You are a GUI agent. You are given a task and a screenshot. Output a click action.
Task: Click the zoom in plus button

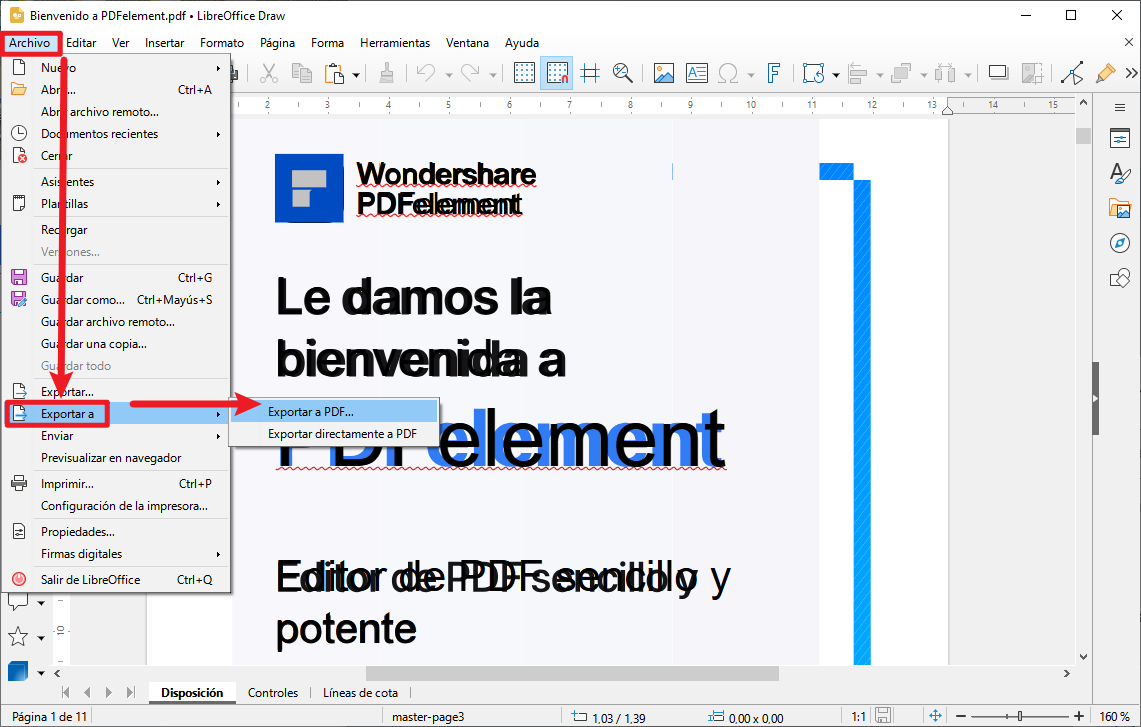click(1079, 717)
